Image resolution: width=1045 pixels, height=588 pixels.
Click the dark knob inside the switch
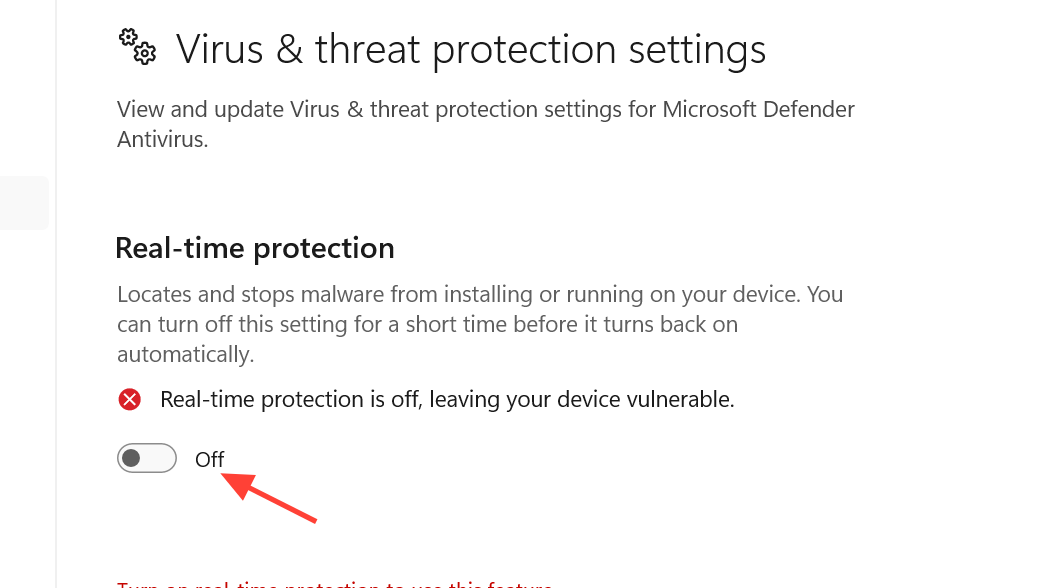point(131,459)
